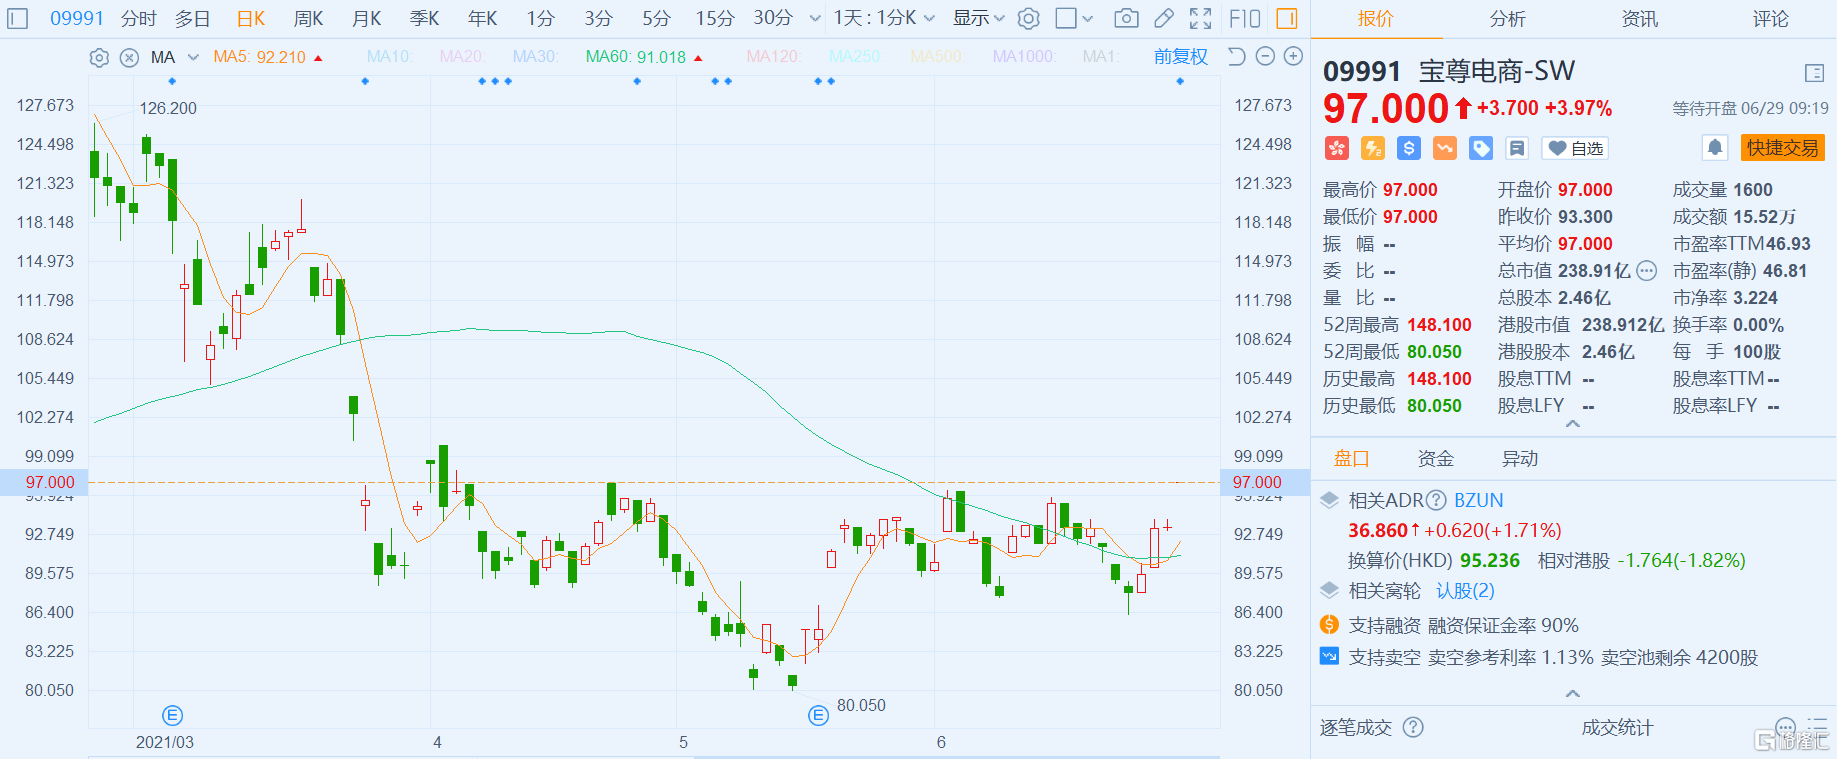
Task: Open the BZUN ADR link
Action: click(1479, 500)
